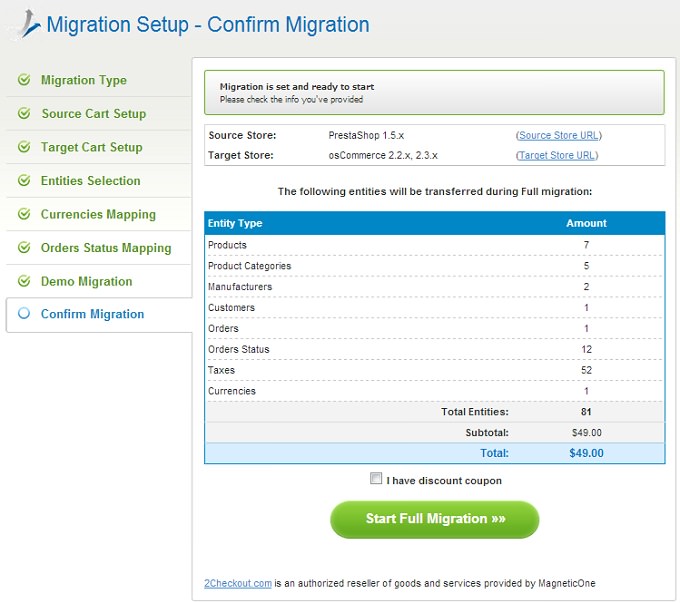Open the Demo Migration step
The image size is (680, 603).
[86, 281]
